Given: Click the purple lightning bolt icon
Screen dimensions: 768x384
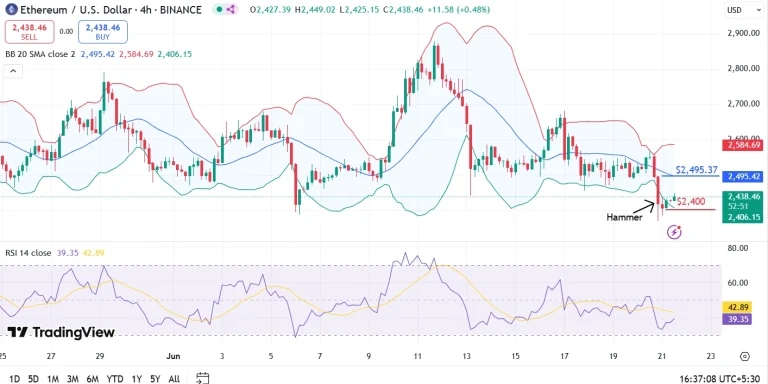Looking at the screenshot, I should 674,232.
